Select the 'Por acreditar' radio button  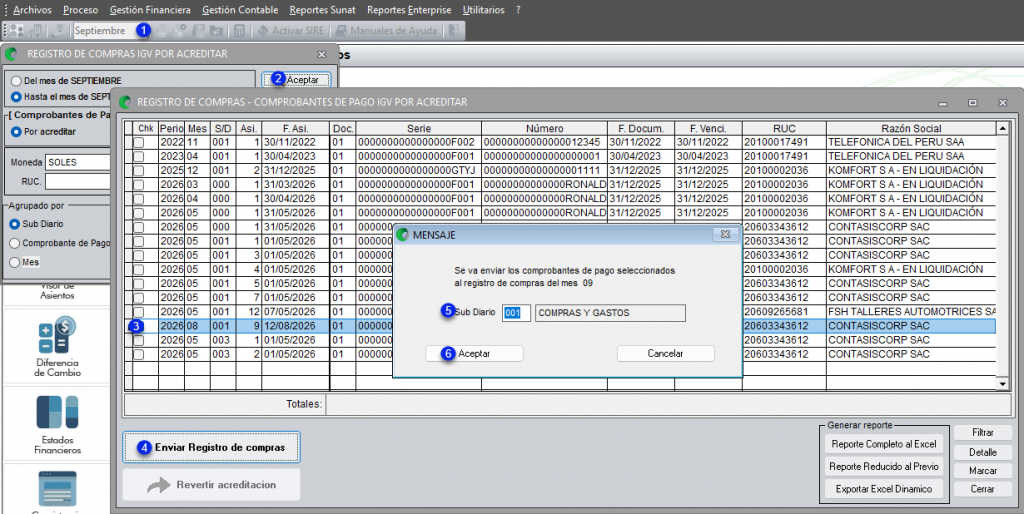16,132
